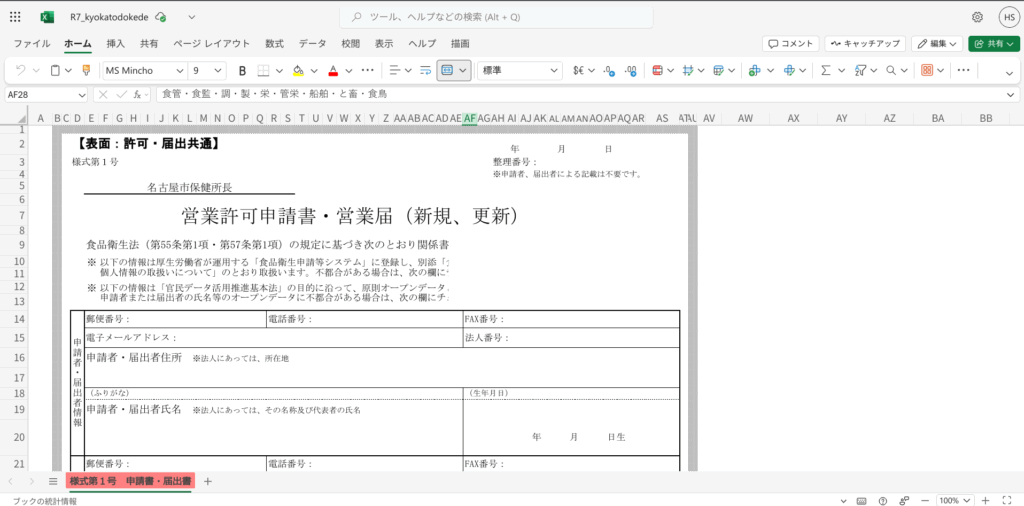Click the delete cells icon

pos(789,71)
